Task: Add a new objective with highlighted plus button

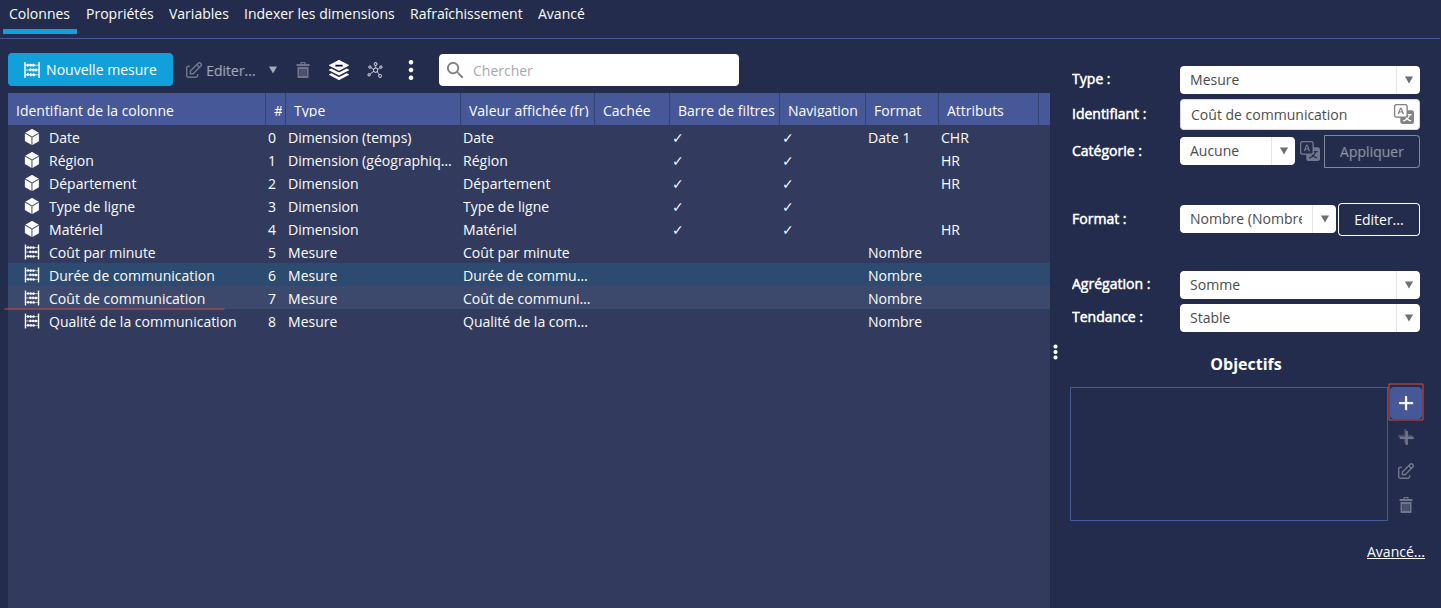Action: coord(1405,403)
